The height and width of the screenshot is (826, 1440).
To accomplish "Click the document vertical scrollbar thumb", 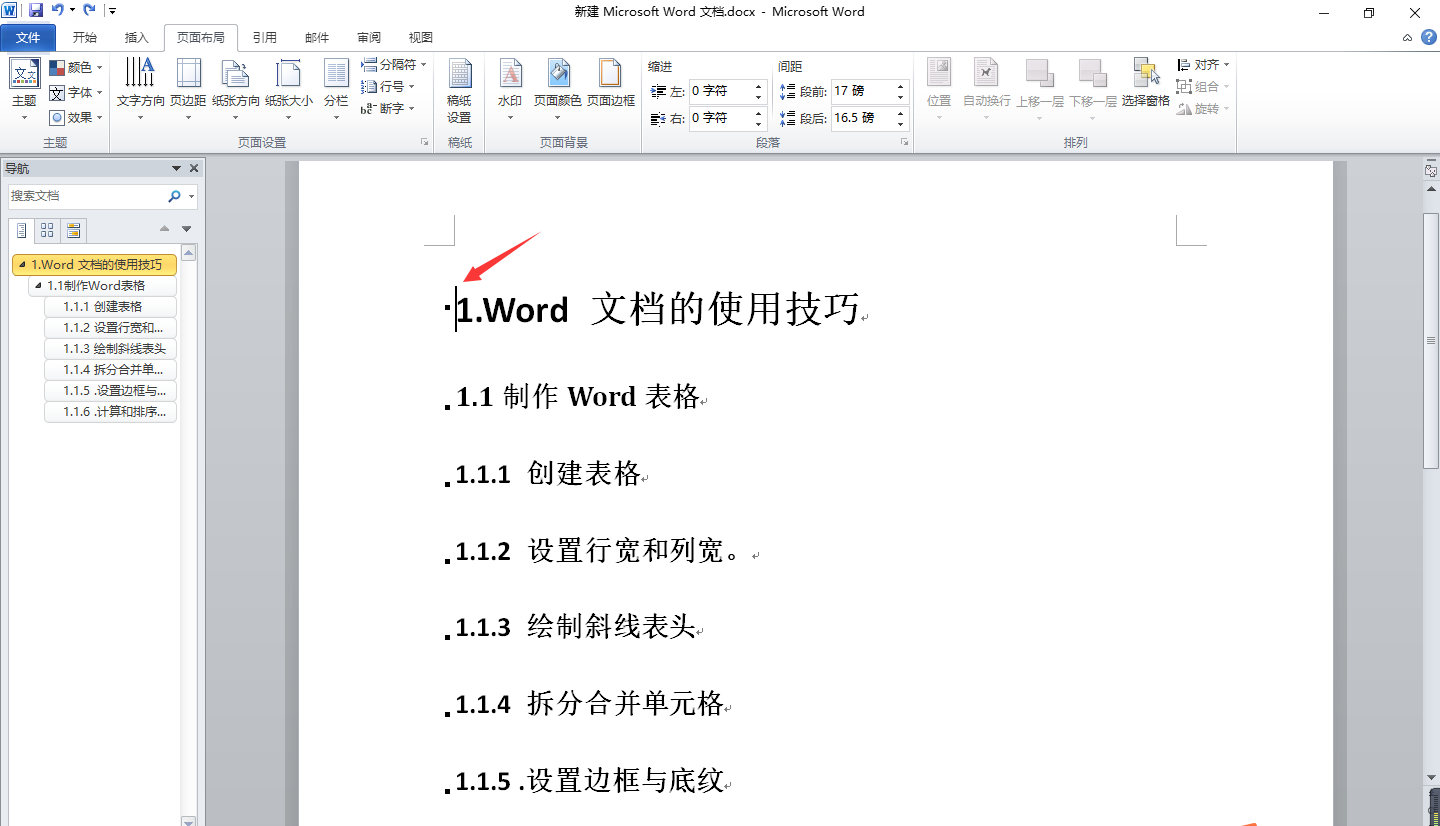I will 1431,340.
